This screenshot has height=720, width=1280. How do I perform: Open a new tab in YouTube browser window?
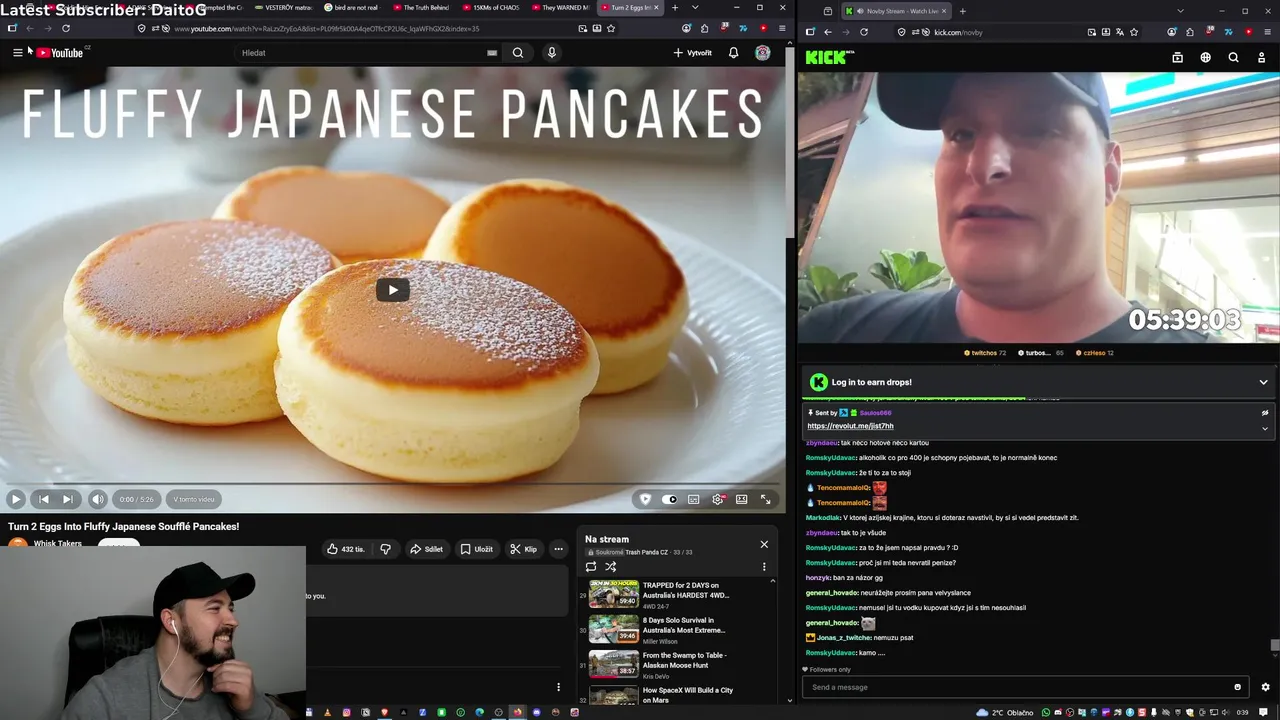pyautogui.click(x=675, y=8)
